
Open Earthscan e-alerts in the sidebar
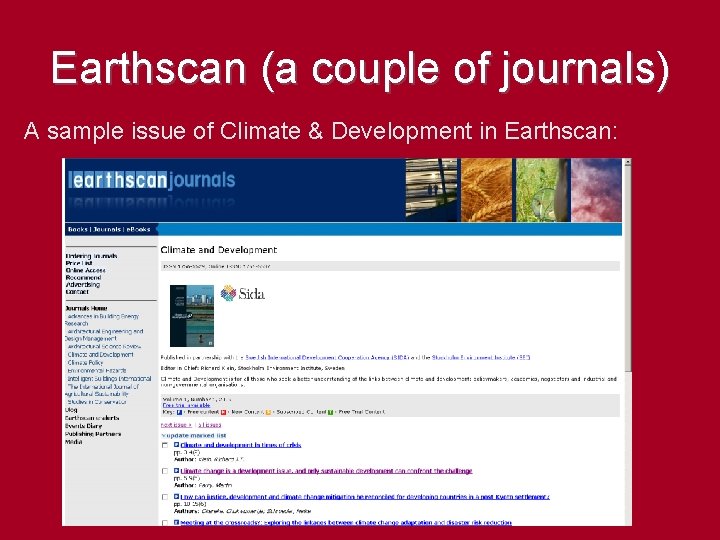(x=92, y=418)
